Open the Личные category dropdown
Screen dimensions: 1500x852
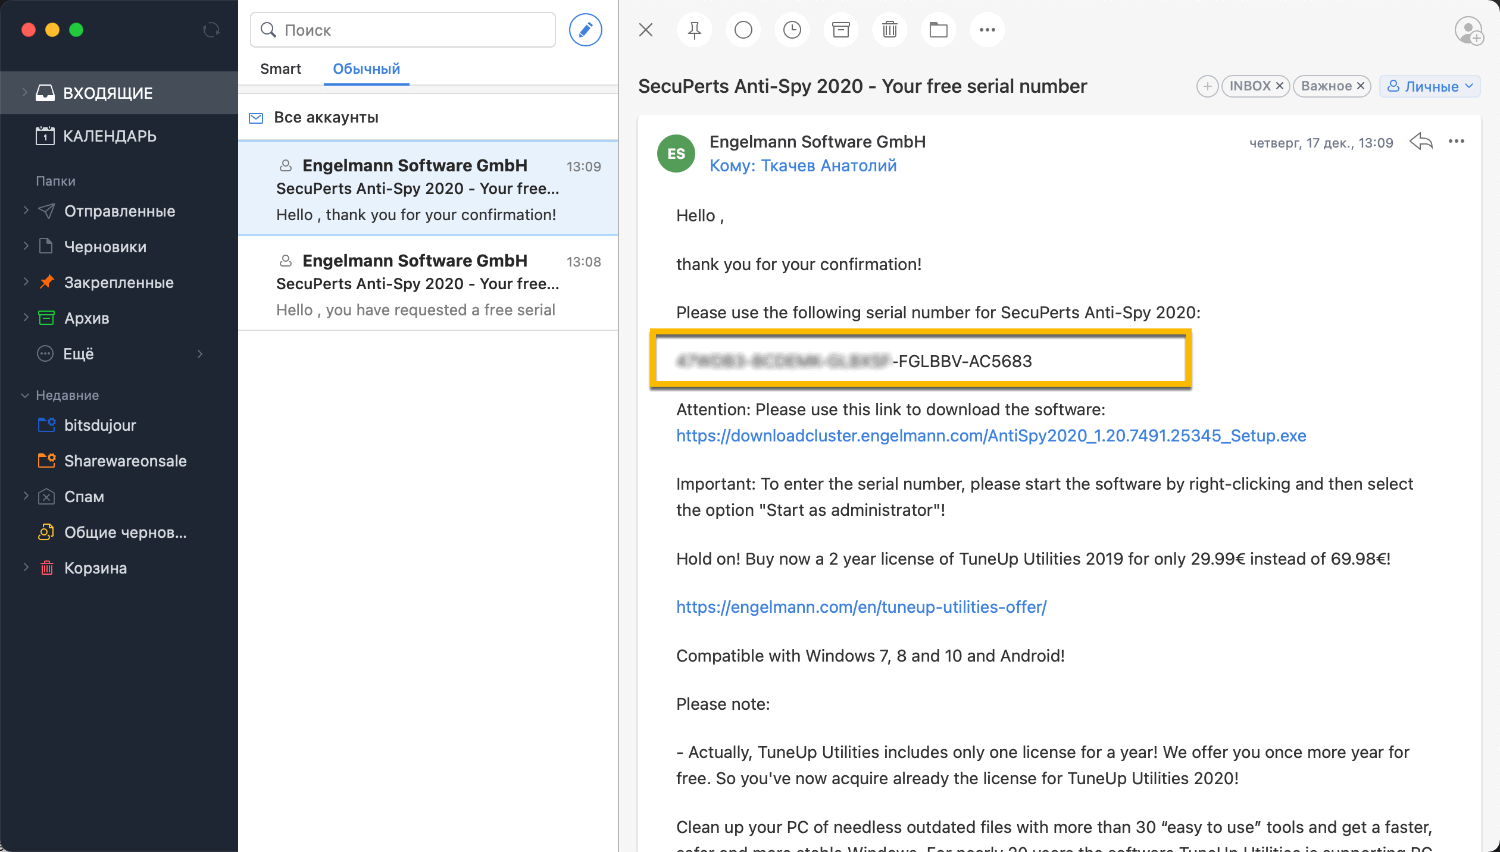point(1430,86)
